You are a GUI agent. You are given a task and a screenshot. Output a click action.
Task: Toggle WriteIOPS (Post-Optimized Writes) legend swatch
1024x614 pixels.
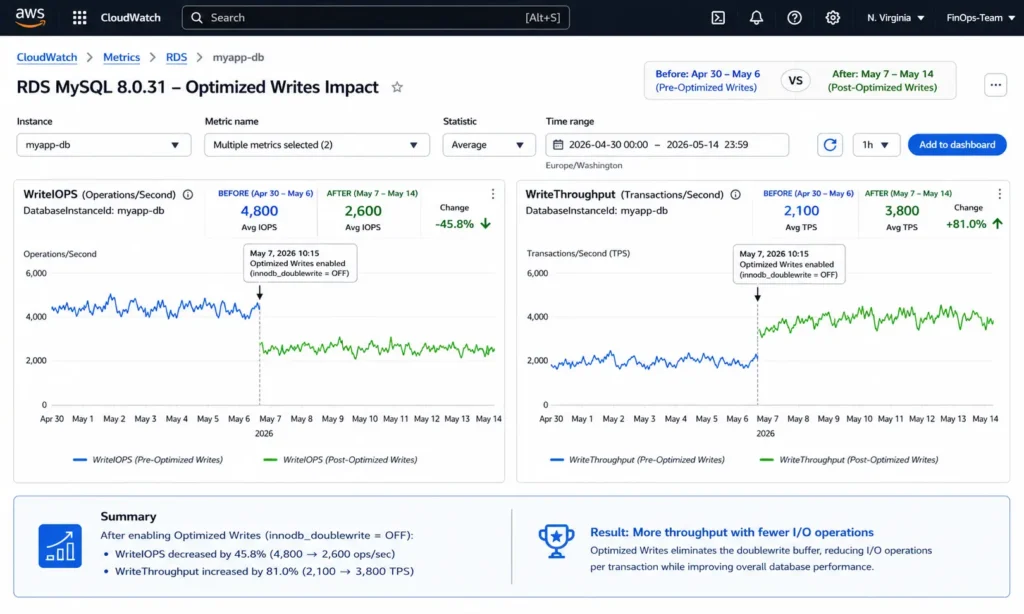coord(270,460)
